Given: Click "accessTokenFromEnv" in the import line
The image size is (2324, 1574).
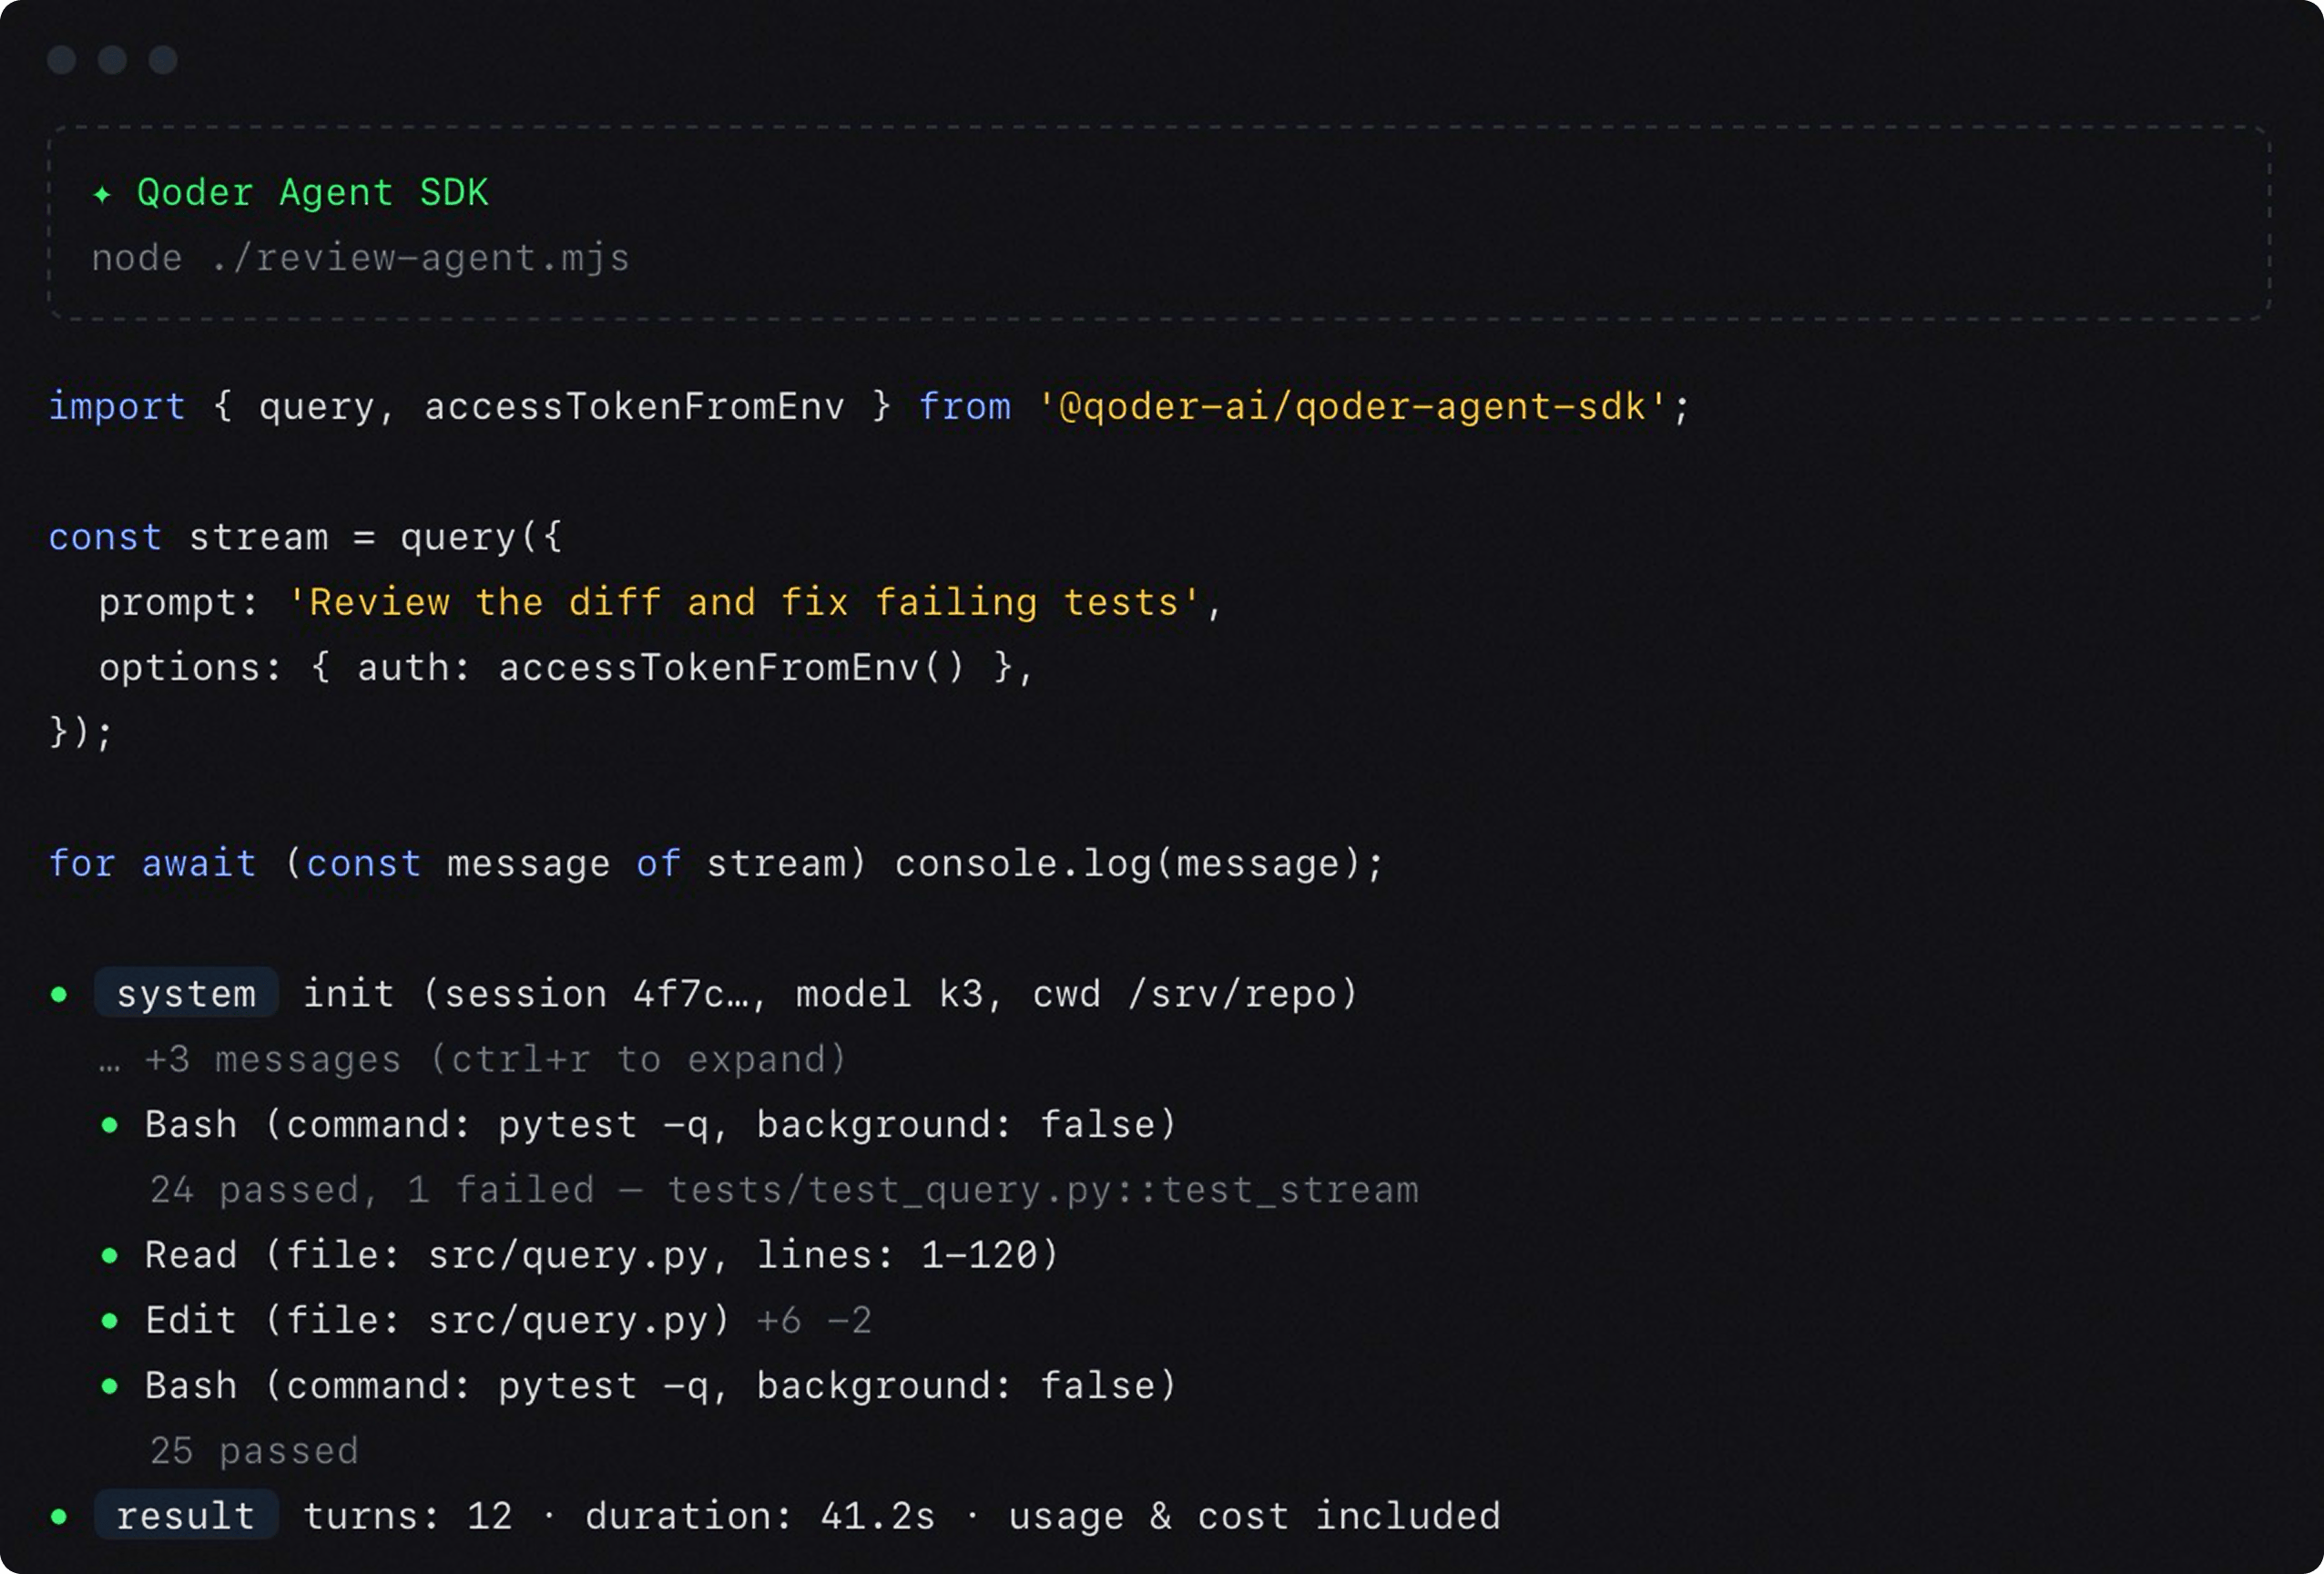Looking at the screenshot, I should pos(635,407).
